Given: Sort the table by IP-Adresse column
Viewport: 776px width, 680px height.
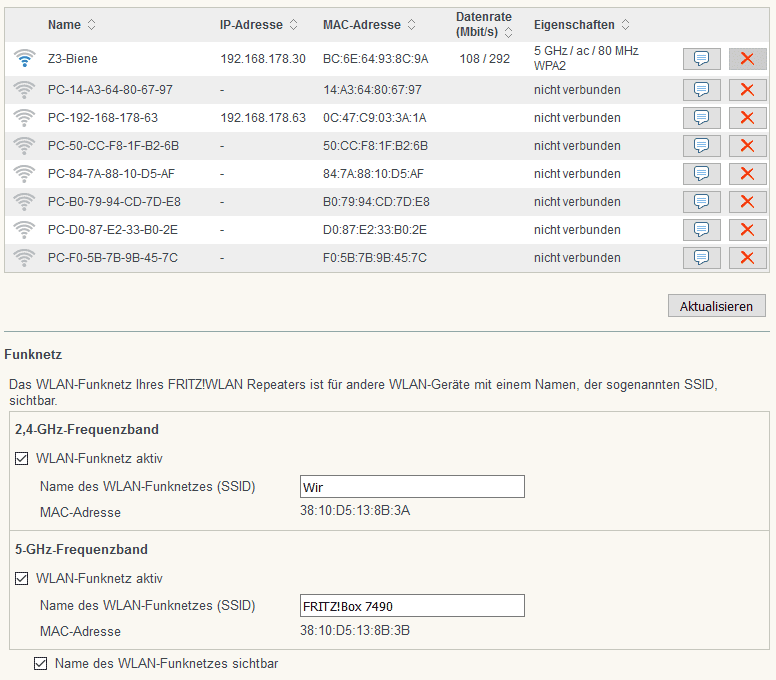Looking at the screenshot, I should 259,25.
